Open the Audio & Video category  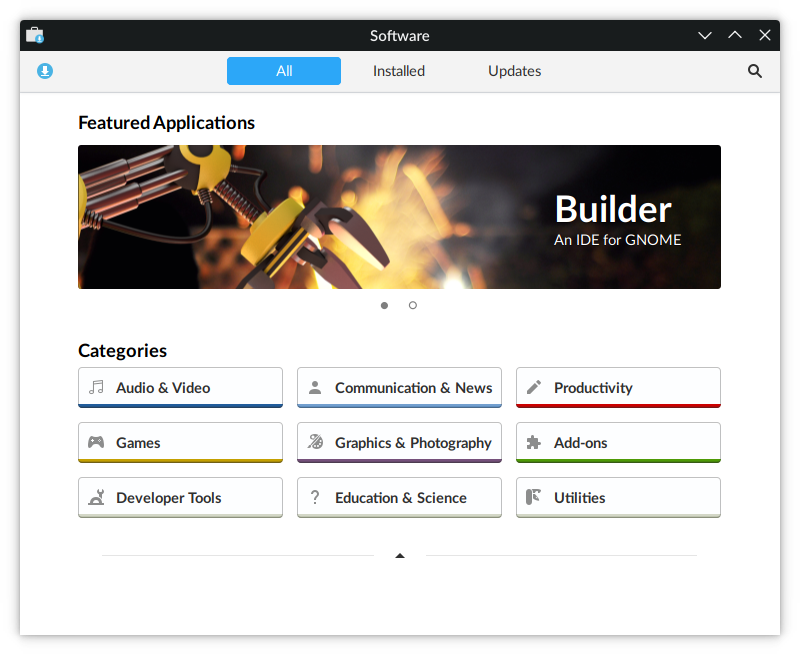click(181, 388)
